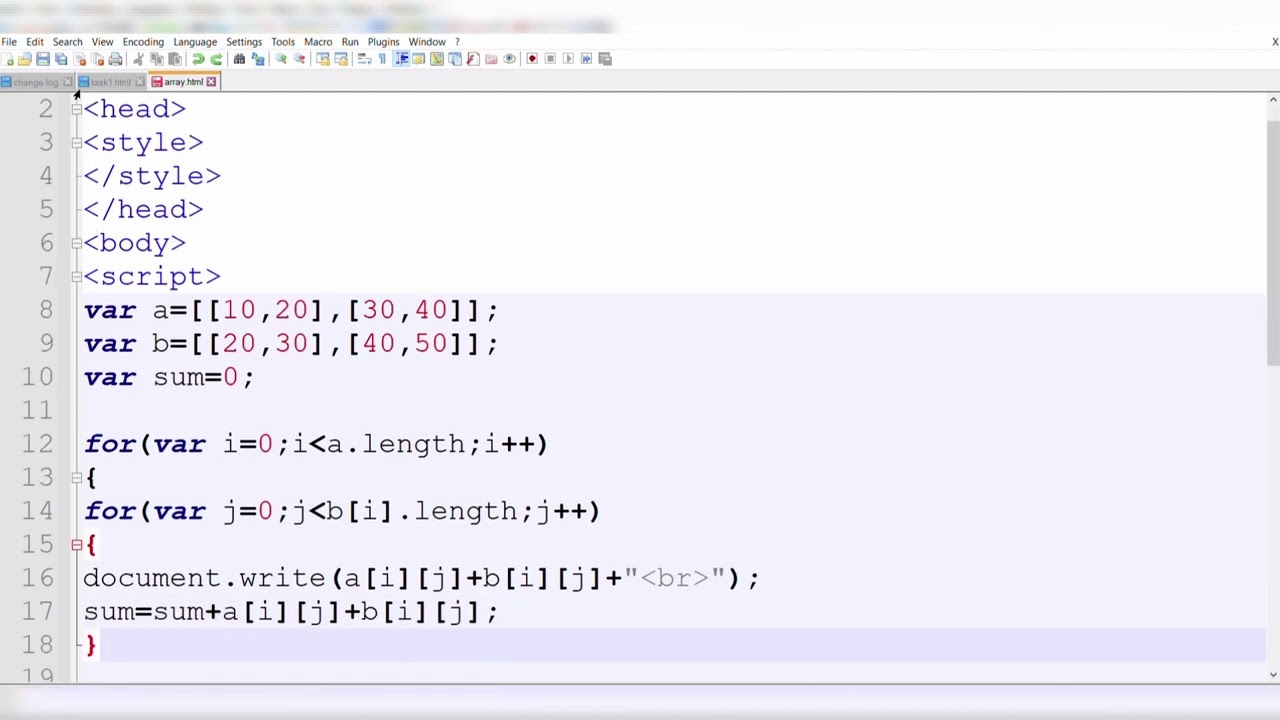Click the Close document toolbar icon

click(x=80, y=59)
